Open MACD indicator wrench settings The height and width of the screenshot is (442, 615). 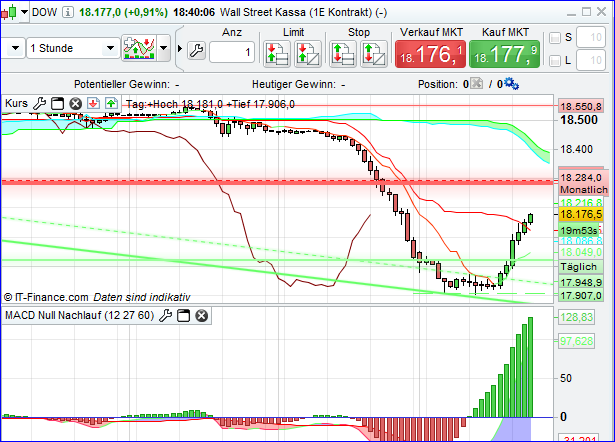(166, 315)
